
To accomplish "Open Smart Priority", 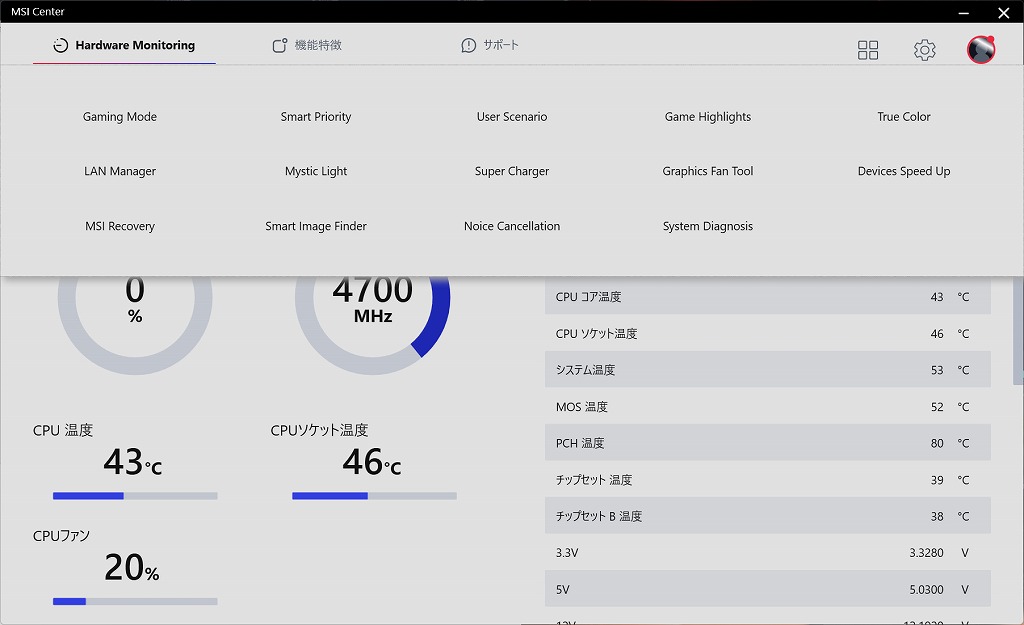I will point(315,116).
